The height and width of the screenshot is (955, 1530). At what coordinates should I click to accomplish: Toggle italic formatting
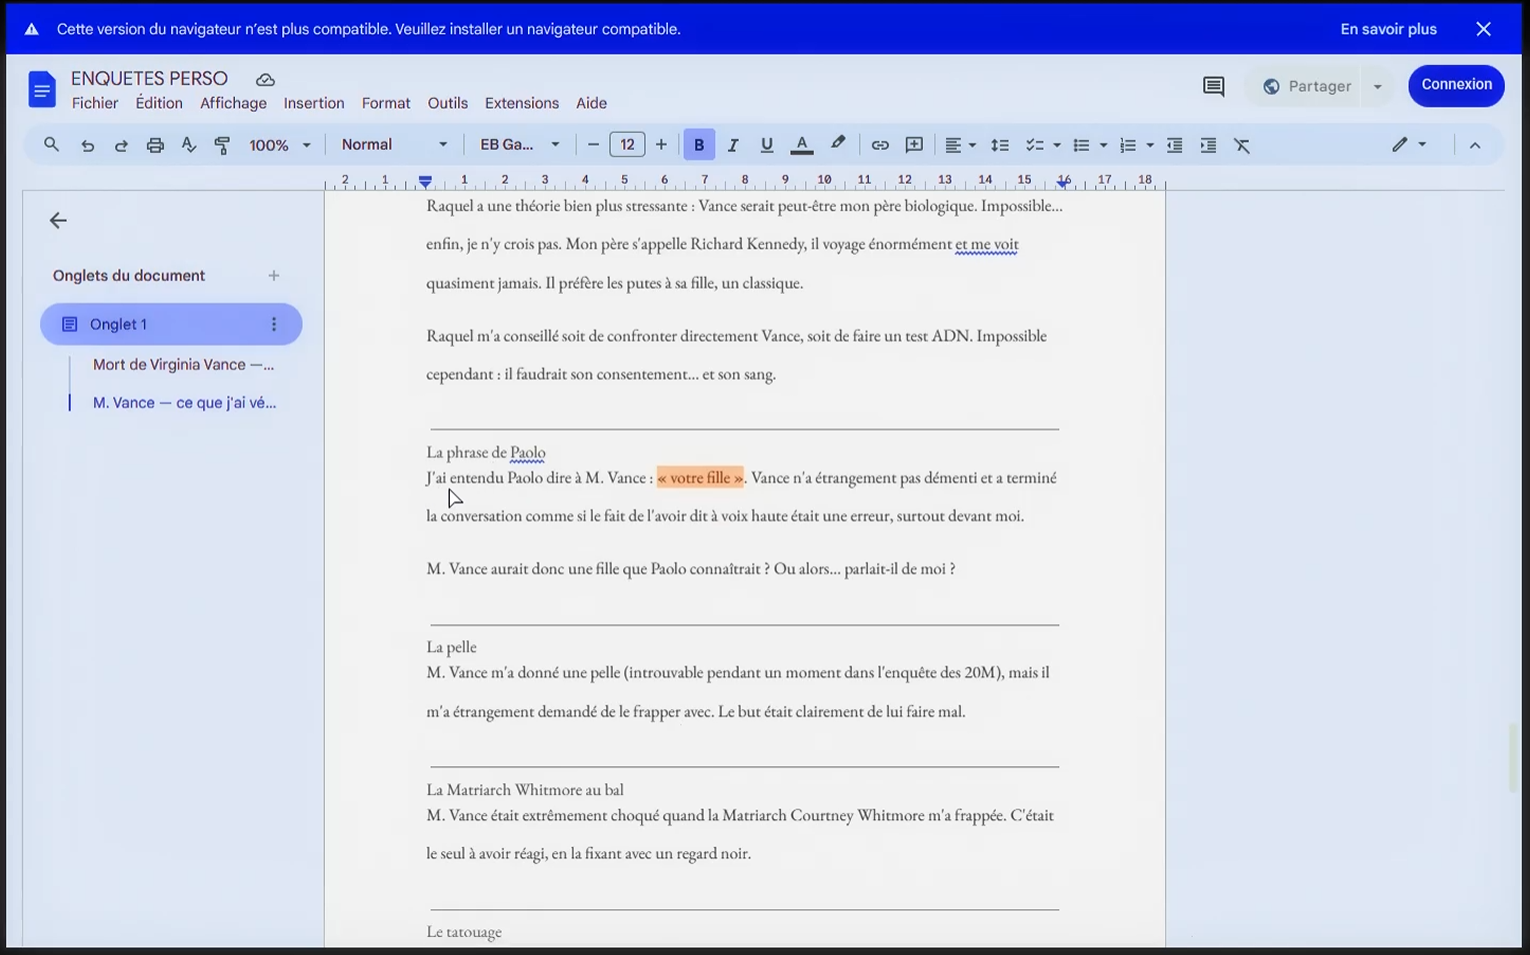(x=733, y=145)
